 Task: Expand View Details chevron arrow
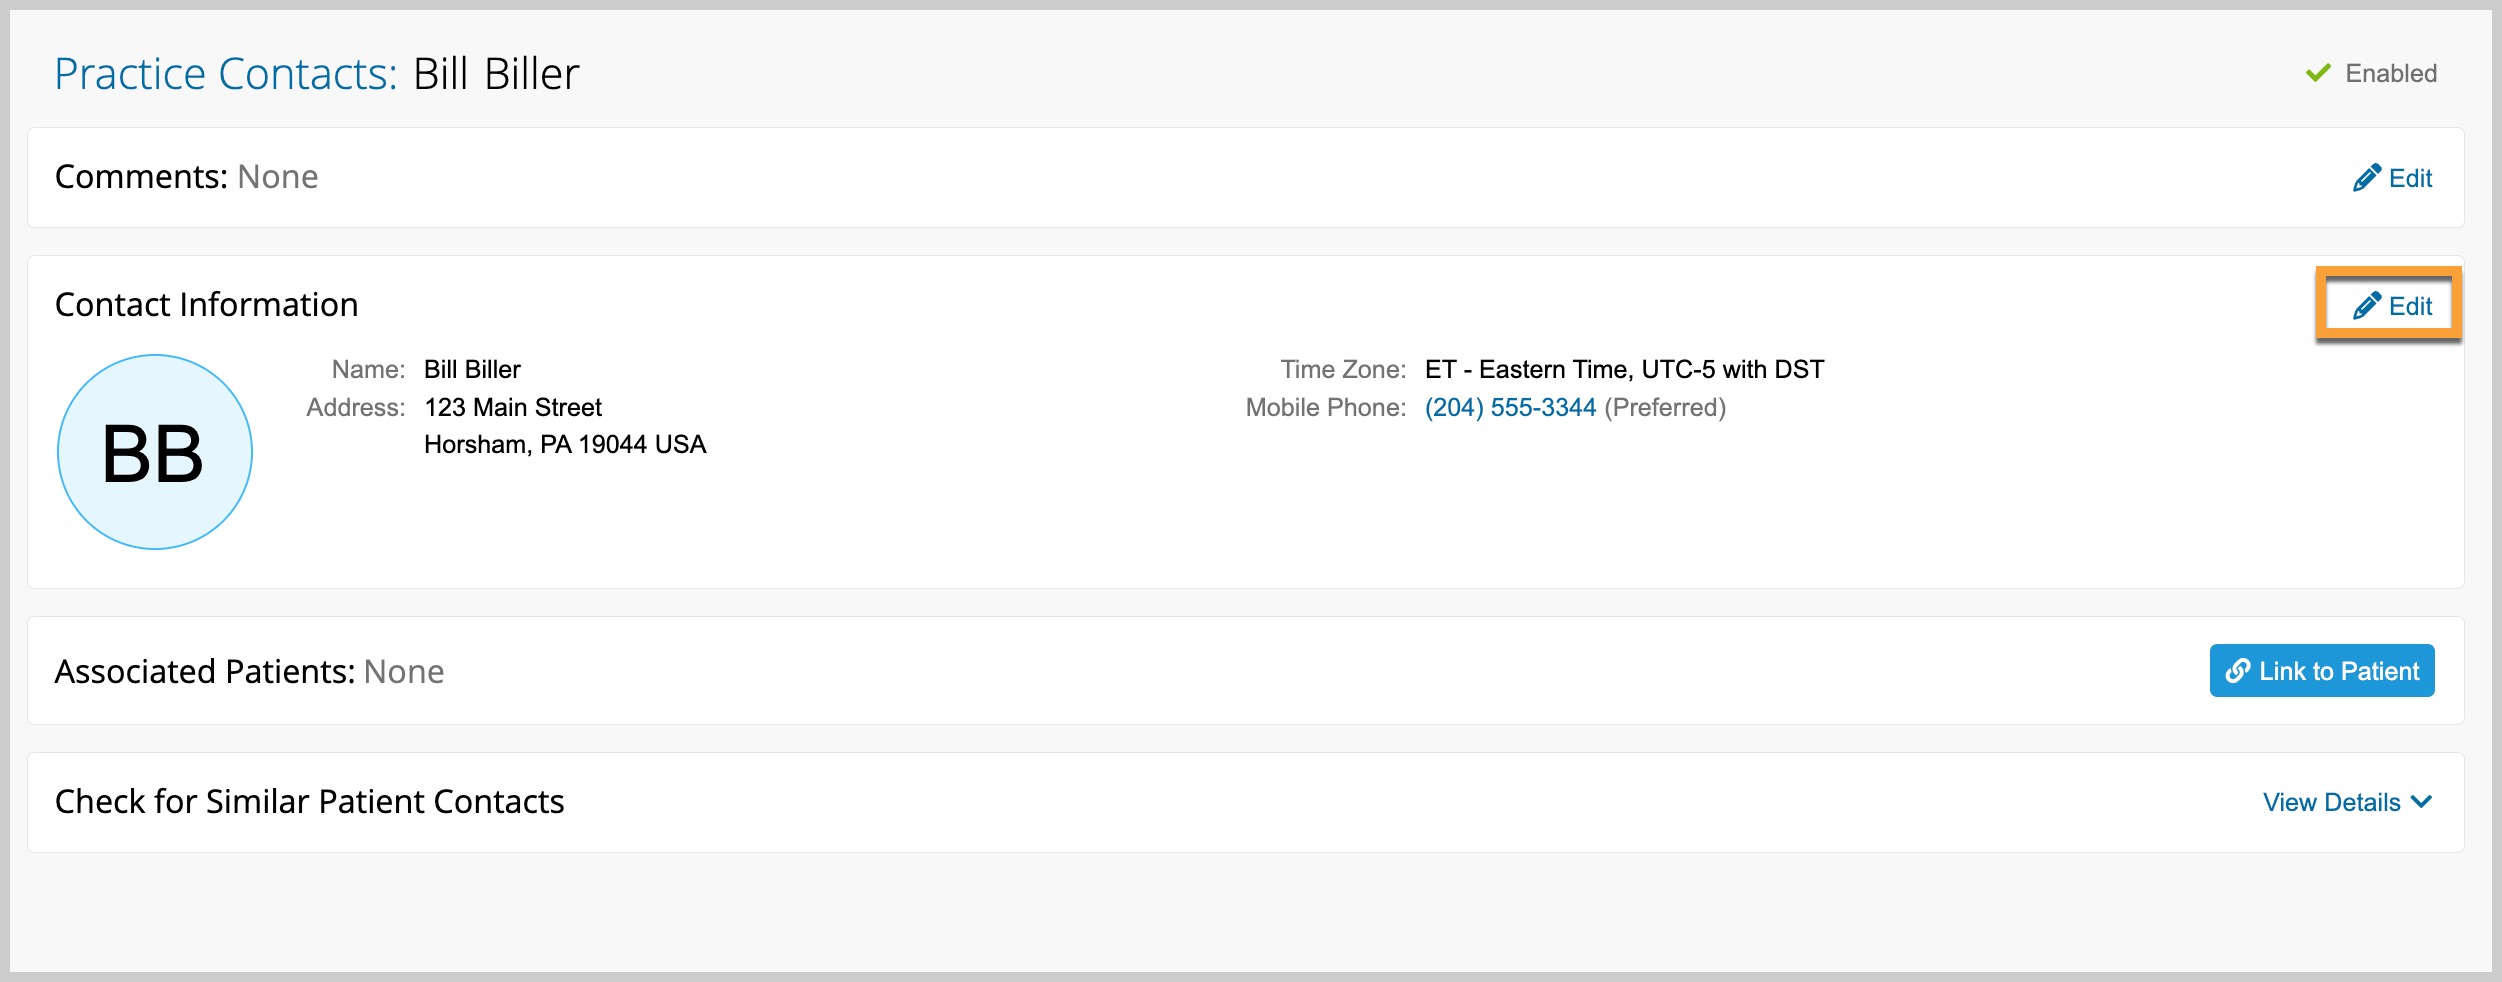(x=2421, y=802)
